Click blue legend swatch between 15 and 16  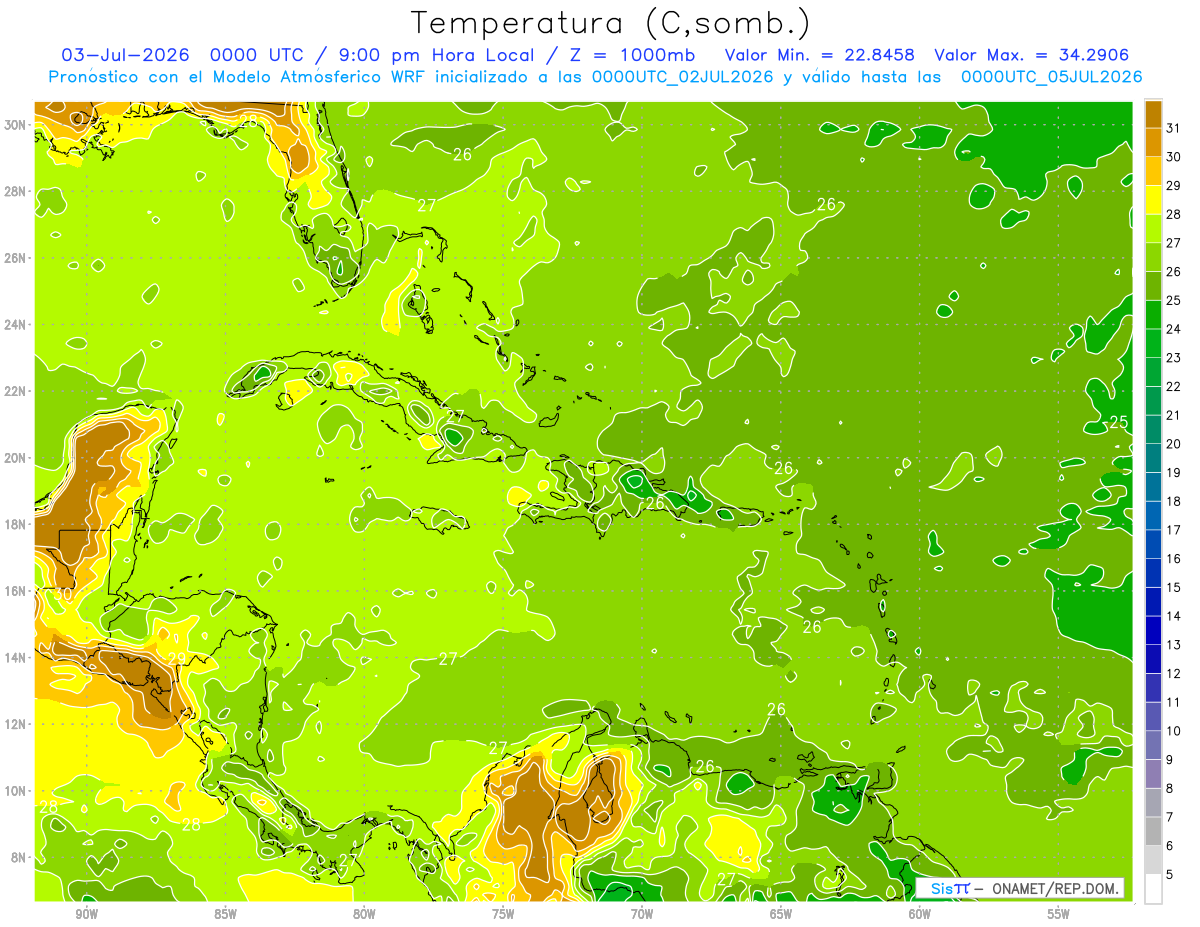[1153, 573]
